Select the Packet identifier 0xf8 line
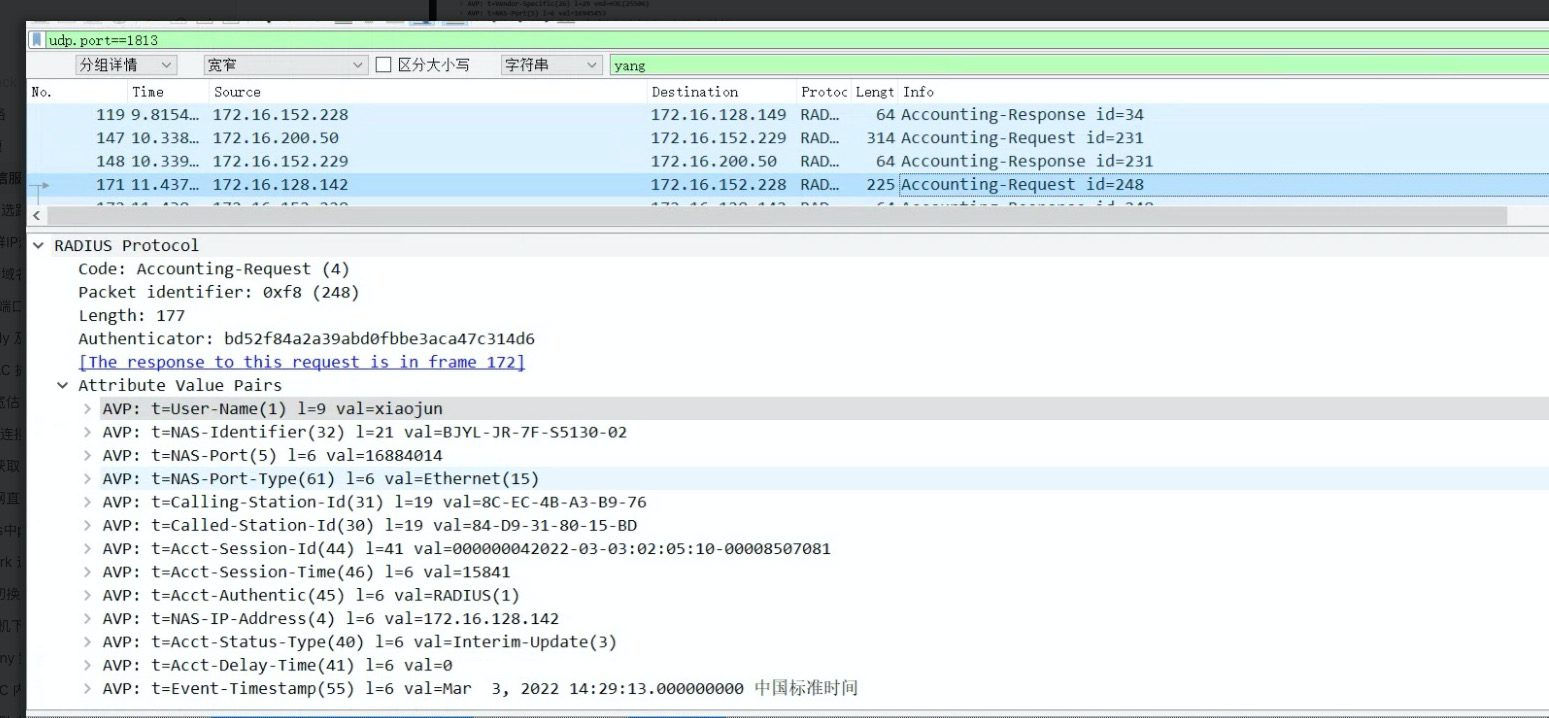 [218, 292]
